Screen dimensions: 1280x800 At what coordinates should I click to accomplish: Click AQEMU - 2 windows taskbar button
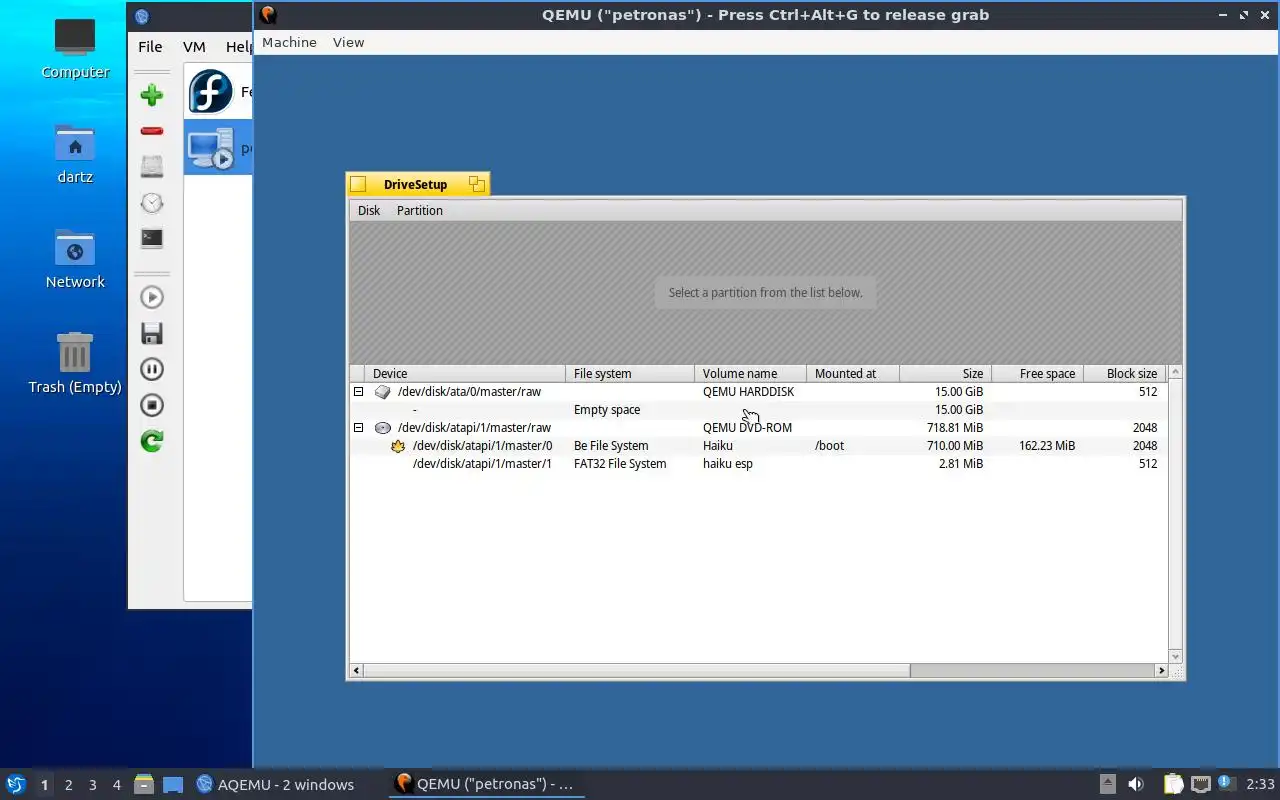(x=286, y=784)
